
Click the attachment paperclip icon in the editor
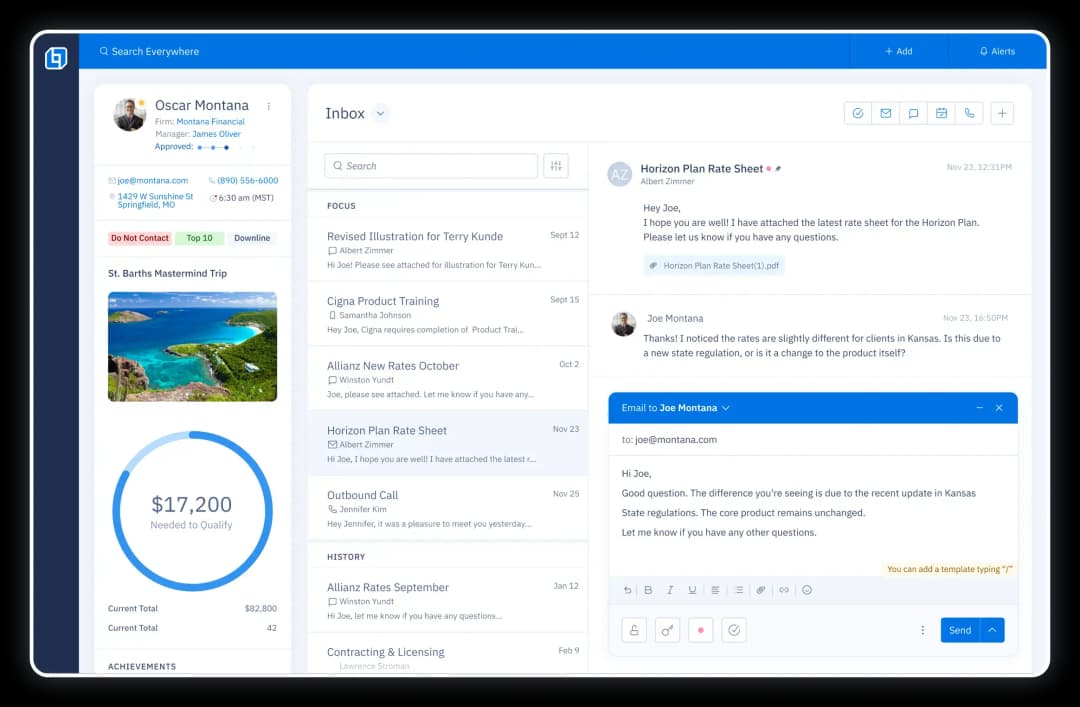pyautogui.click(x=761, y=590)
